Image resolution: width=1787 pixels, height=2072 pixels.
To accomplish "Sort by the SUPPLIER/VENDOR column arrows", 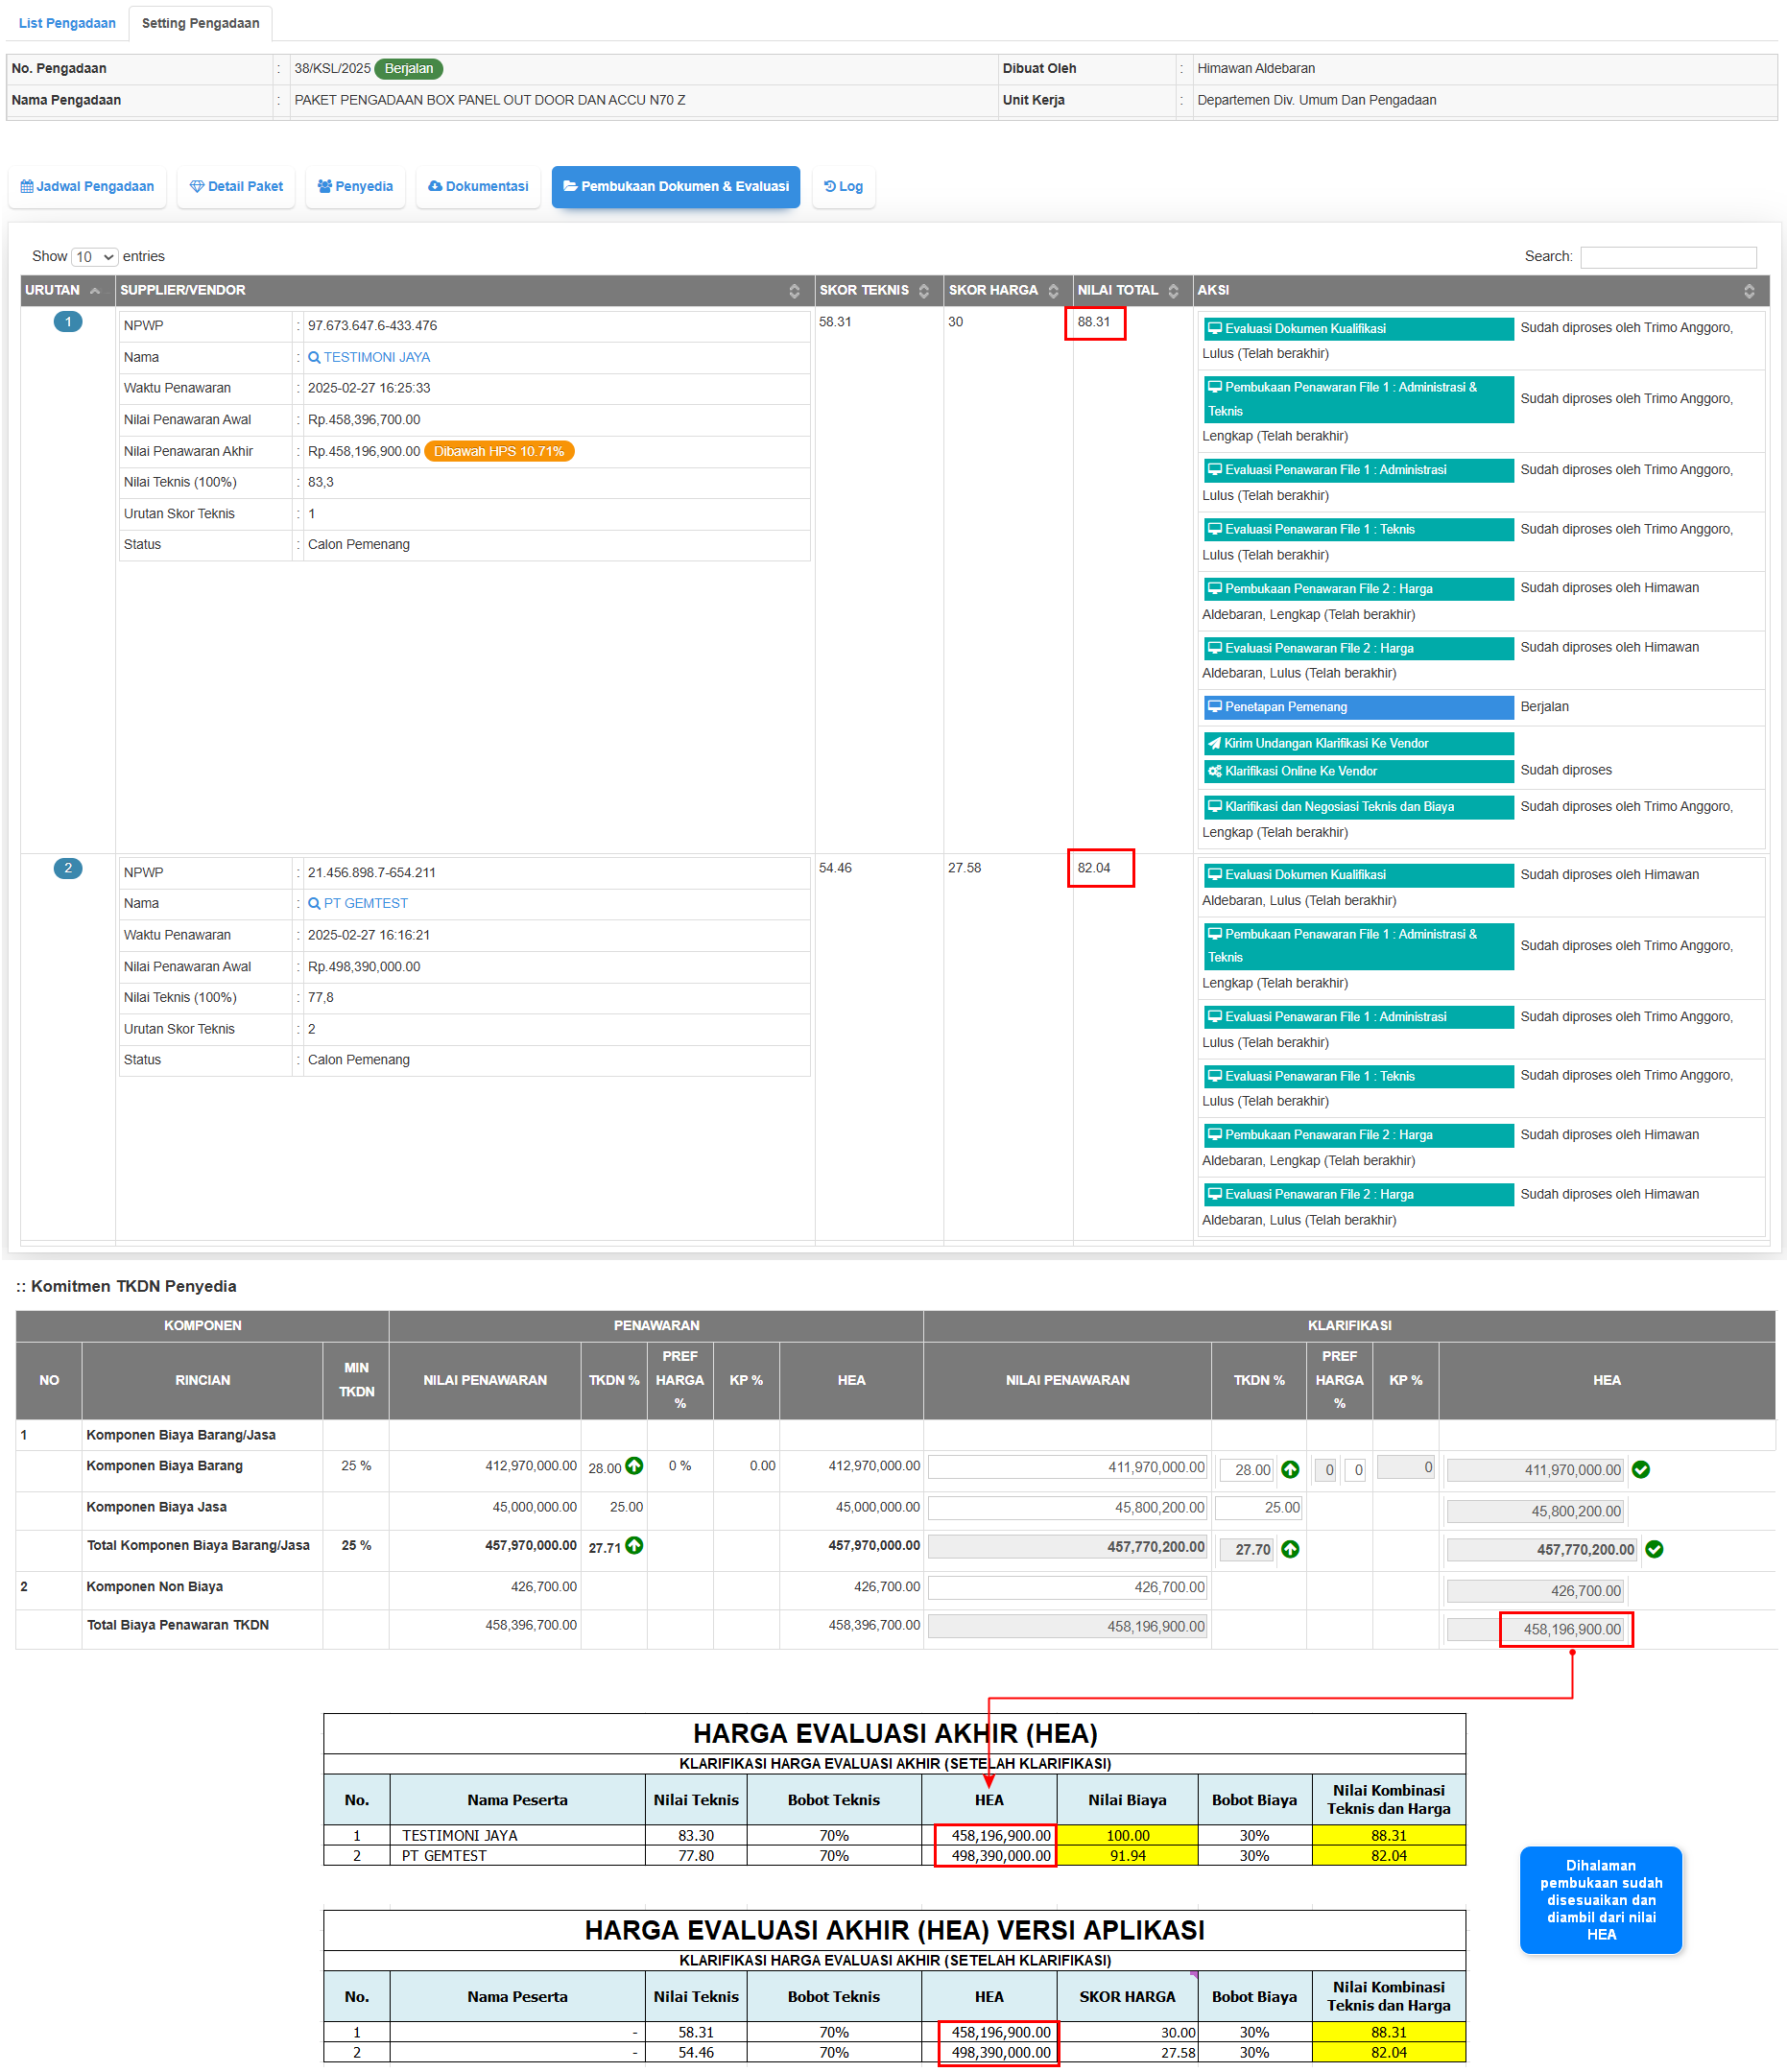I will (x=794, y=291).
